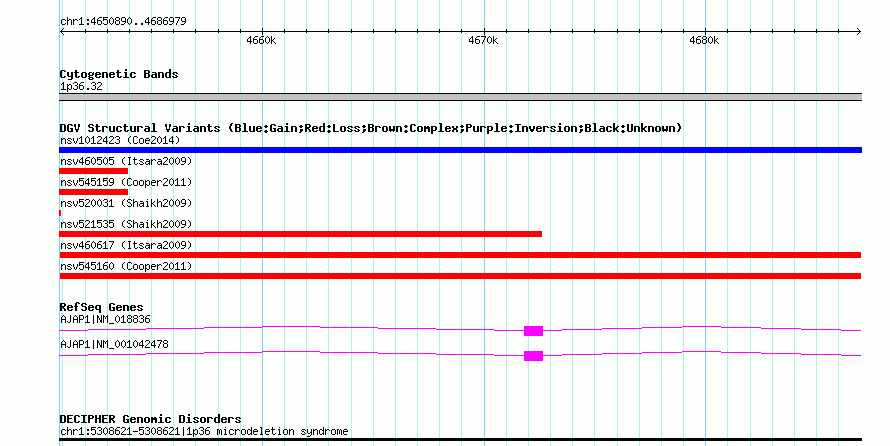Click the red nsv545159 loss bar
Image resolution: width=890 pixels, height=446 pixels.
click(94, 192)
